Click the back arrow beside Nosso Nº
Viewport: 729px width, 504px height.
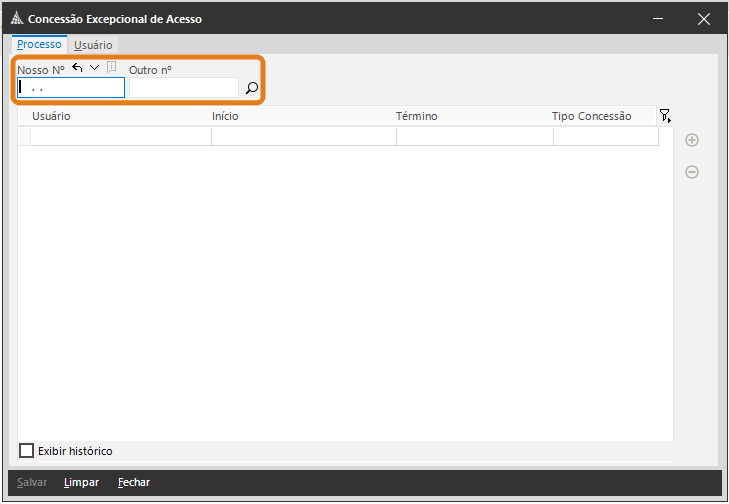(77, 68)
